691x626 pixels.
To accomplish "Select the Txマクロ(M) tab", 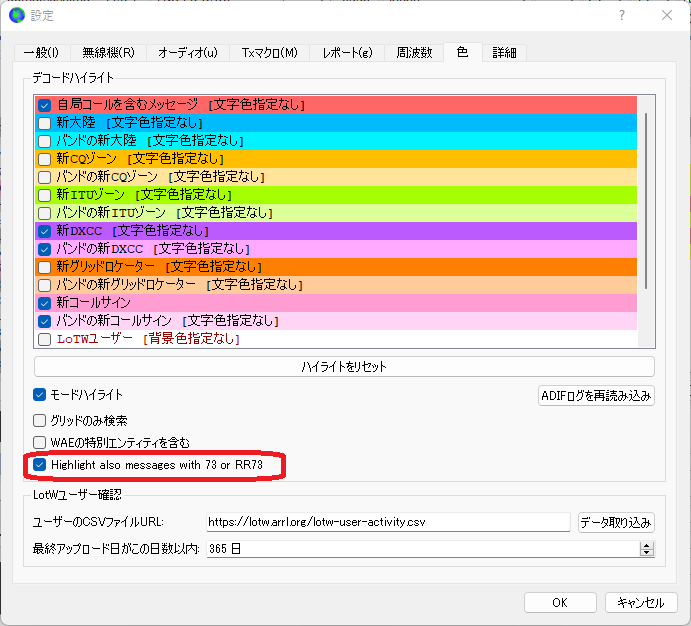I will coord(269,53).
